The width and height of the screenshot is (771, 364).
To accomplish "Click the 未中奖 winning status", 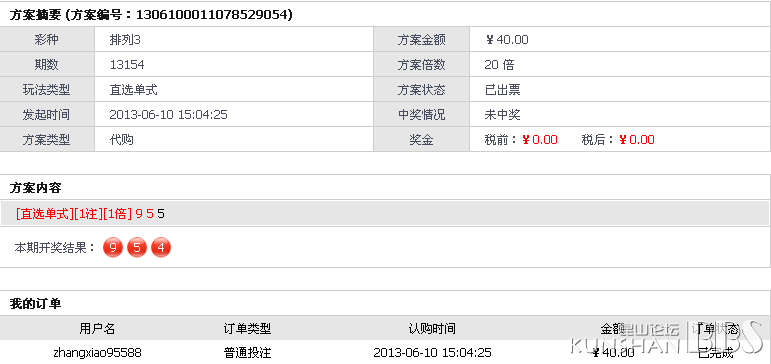I will [x=503, y=115].
